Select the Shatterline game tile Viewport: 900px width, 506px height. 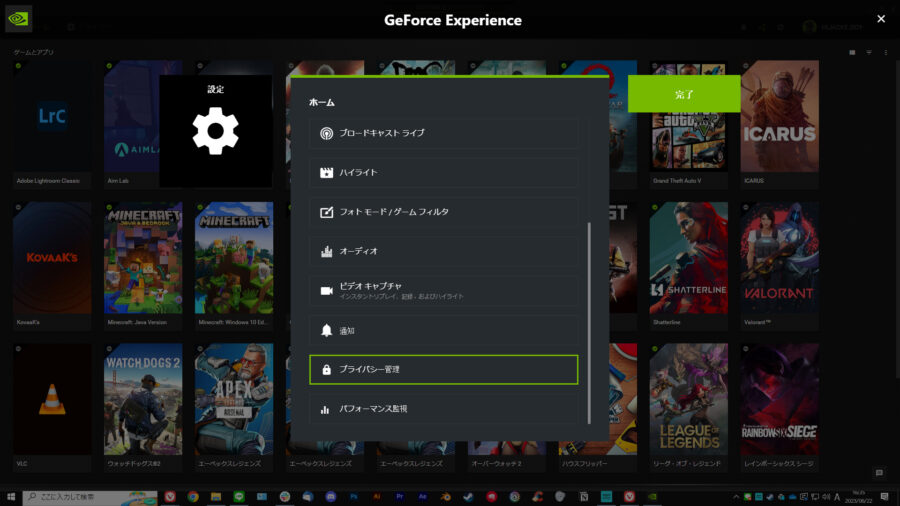coord(688,265)
